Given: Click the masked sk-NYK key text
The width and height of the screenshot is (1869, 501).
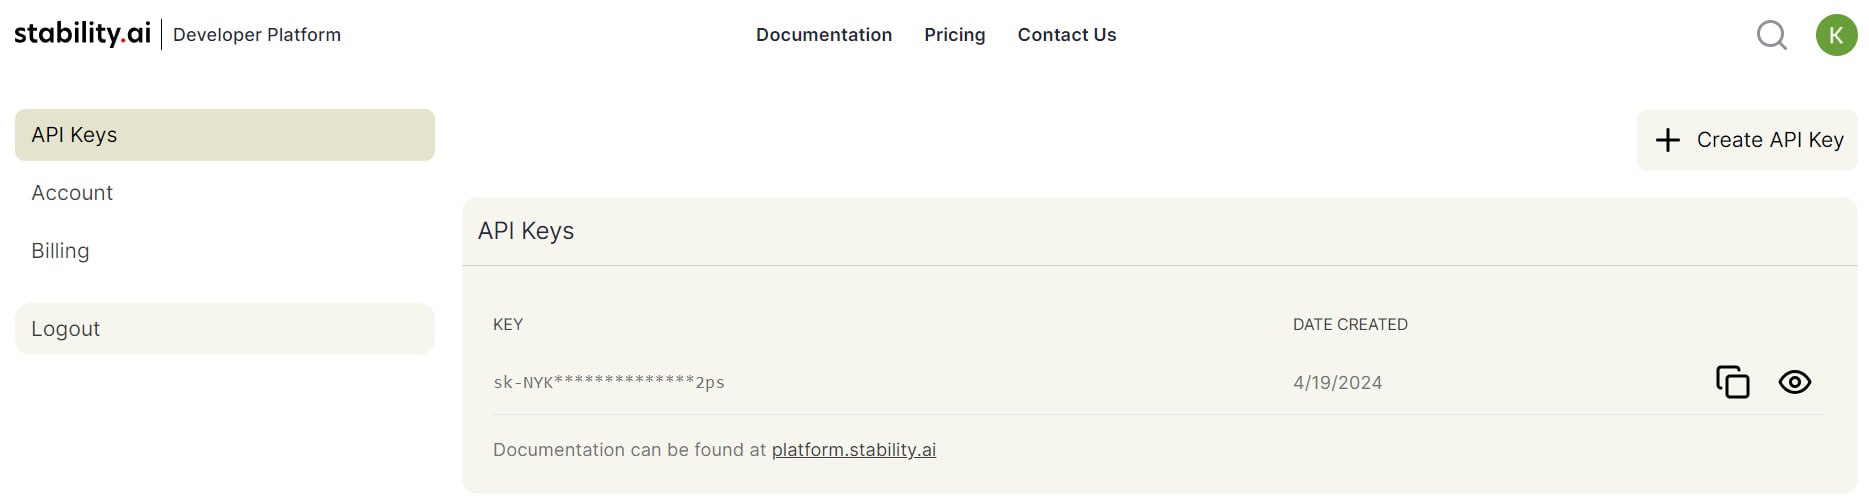Looking at the screenshot, I should point(608,382).
